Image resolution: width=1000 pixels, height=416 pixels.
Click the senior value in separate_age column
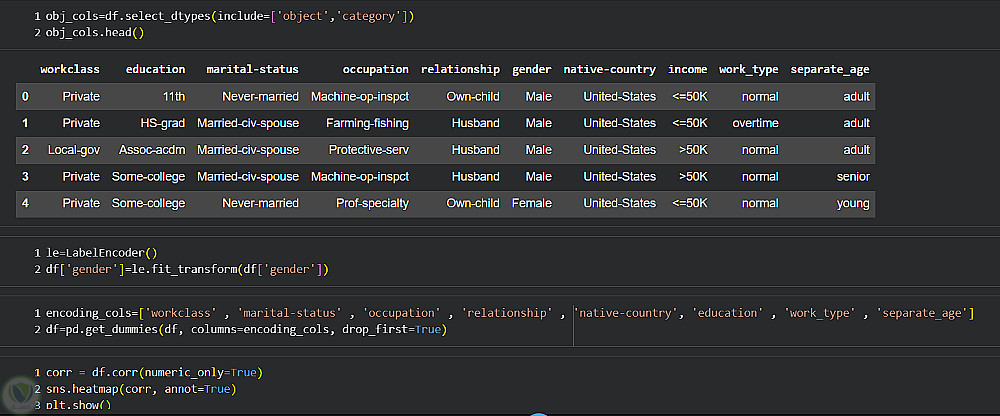pos(853,177)
